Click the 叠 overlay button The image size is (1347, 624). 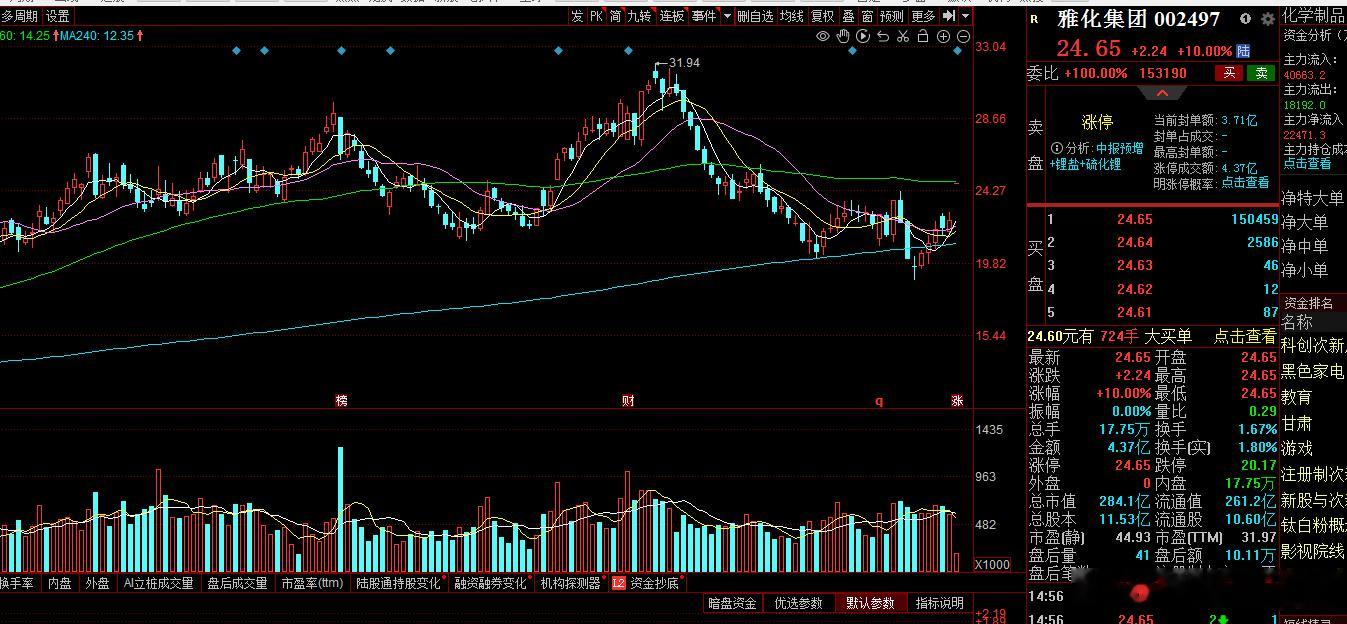848,15
